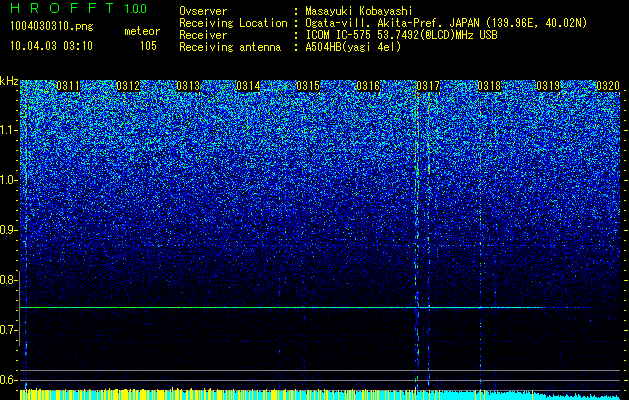Click the HROFFT 1.0.0 title text
Screen dimensions: 629x400
click(x=79, y=8)
